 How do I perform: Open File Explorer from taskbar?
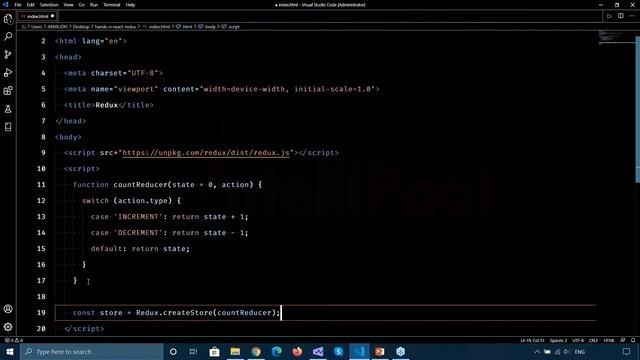pos(235,352)
